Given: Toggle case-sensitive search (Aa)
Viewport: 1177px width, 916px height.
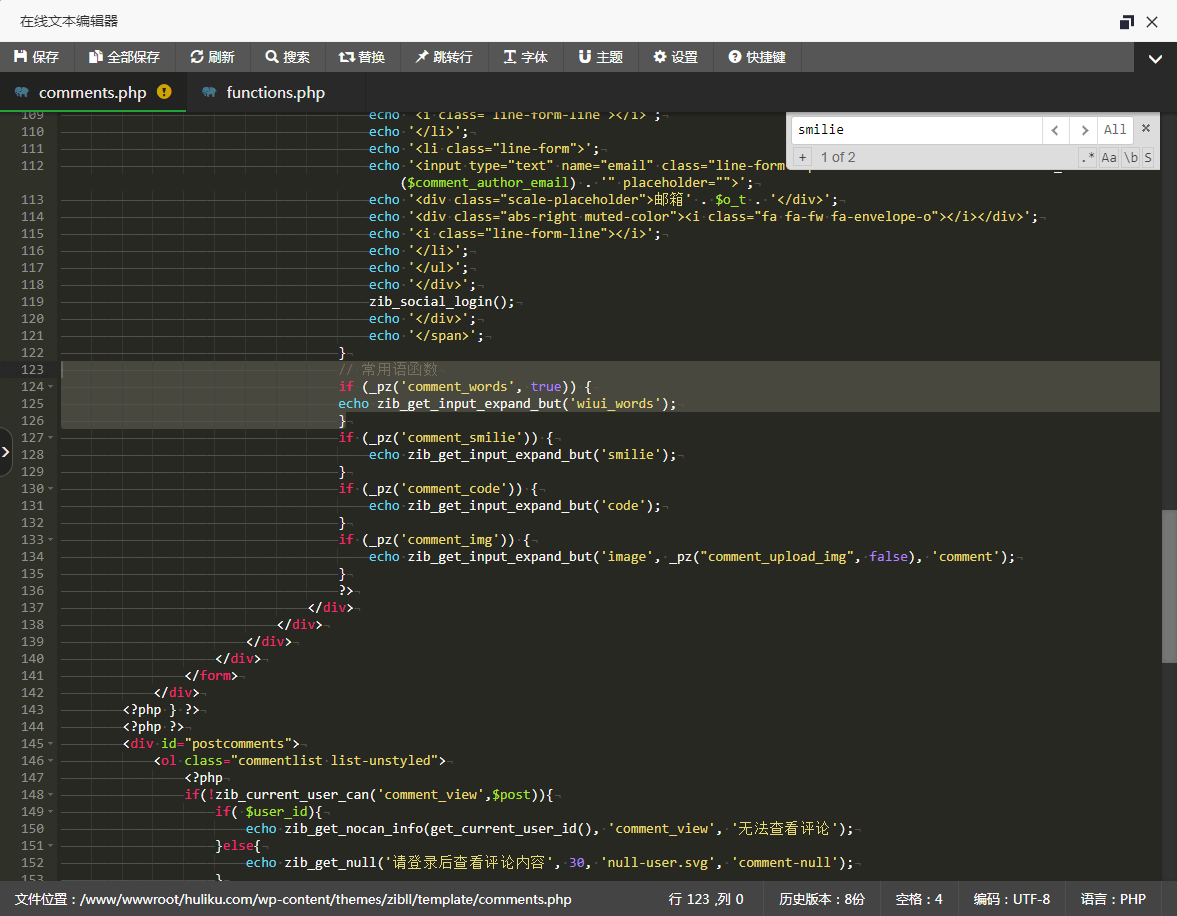Looking at the screenshot, I should point(1109,157).
